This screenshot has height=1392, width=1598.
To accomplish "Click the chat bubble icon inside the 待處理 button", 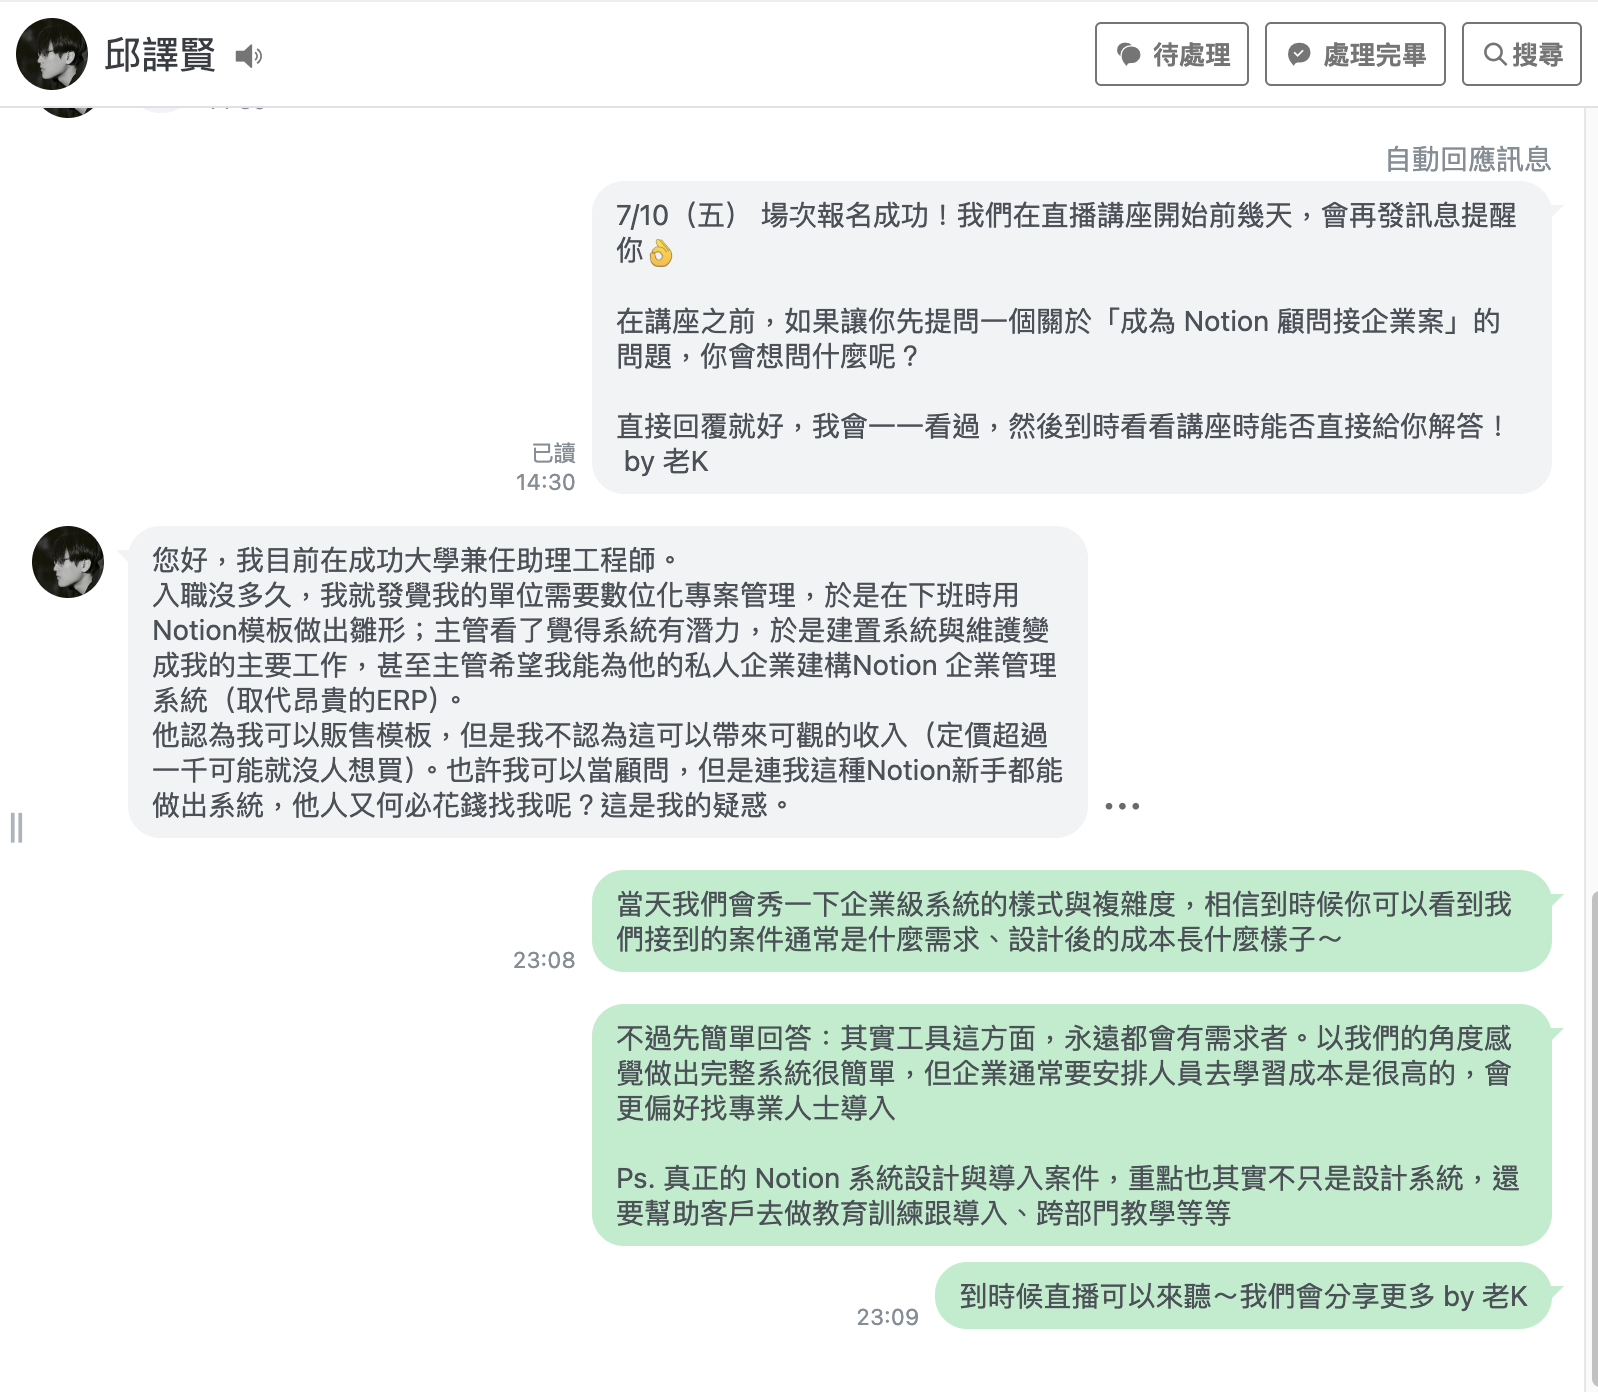I will pyautogui.click(x=1129, y=54).
